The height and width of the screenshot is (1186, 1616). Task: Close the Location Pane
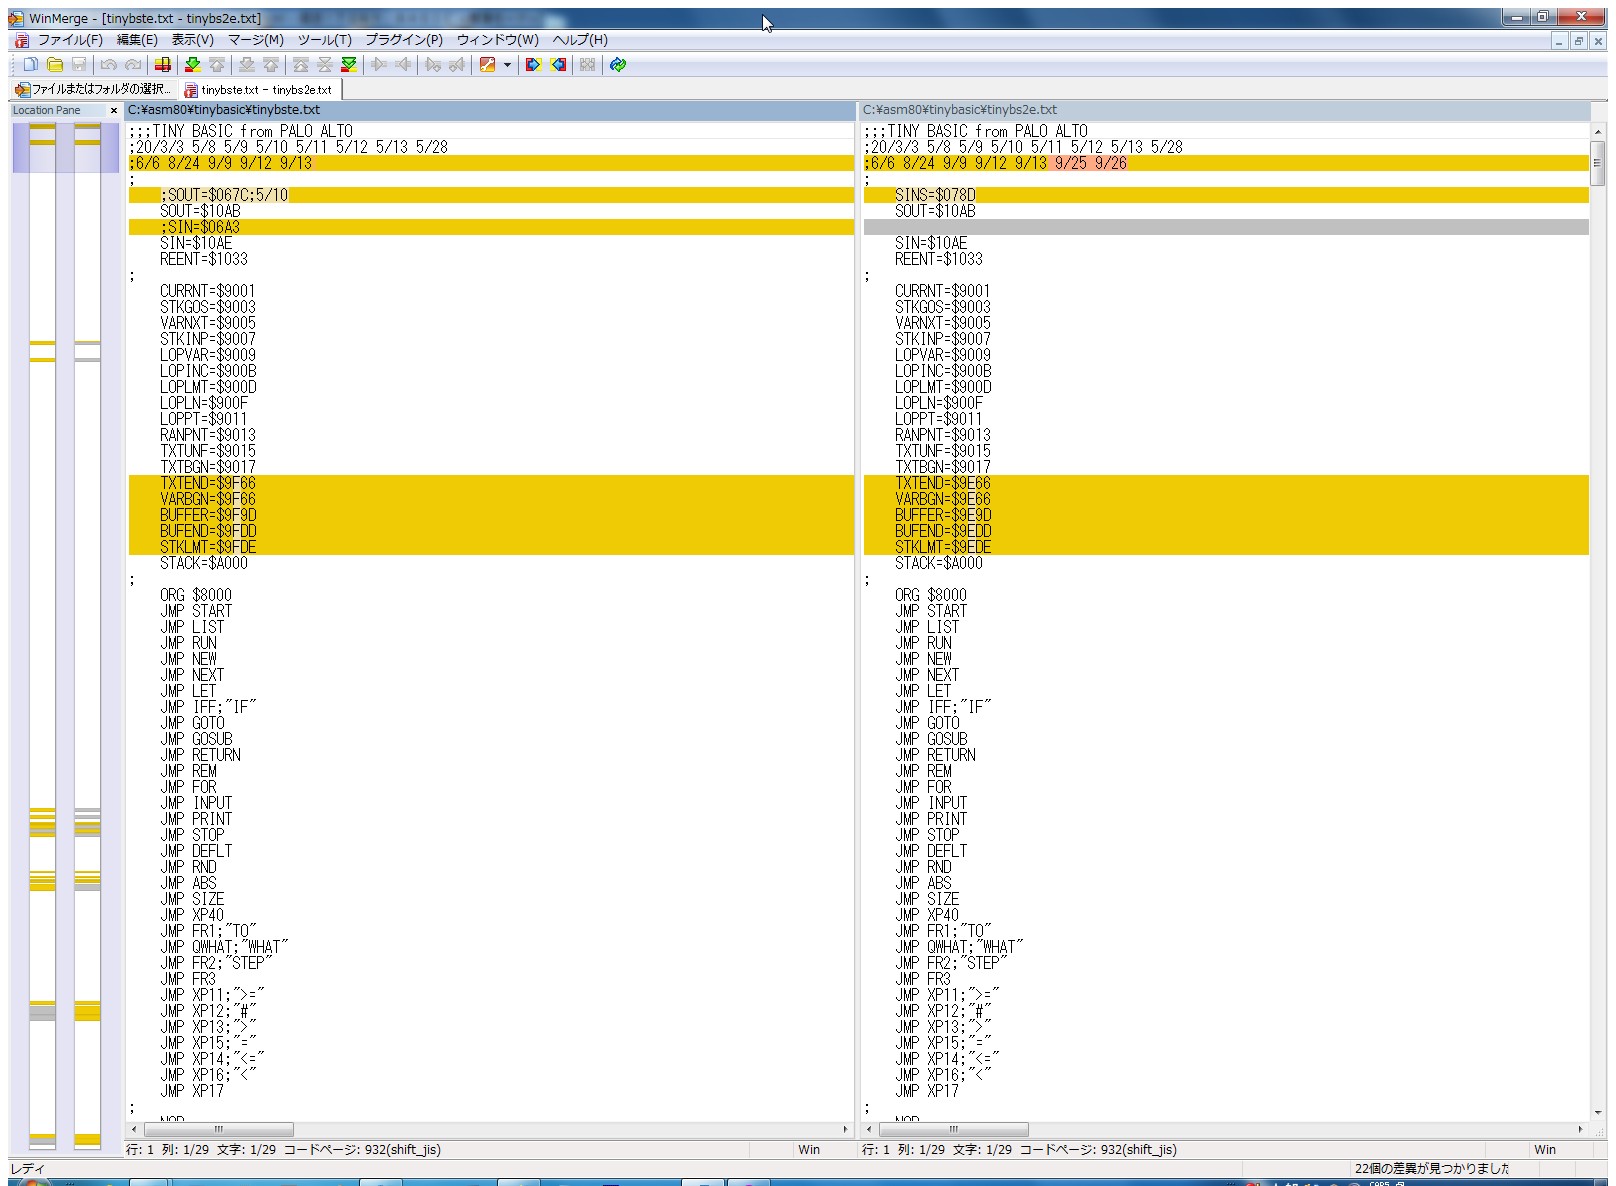114,110
